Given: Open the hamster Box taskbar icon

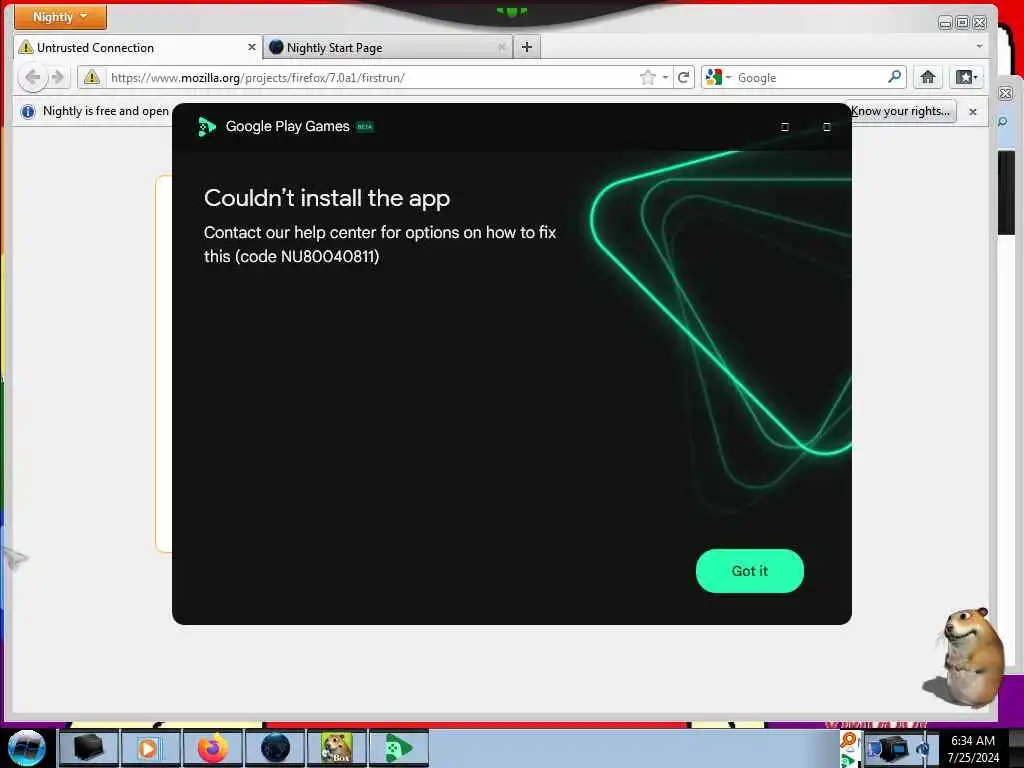Looking at the screenshot, I should pos(336,748).
